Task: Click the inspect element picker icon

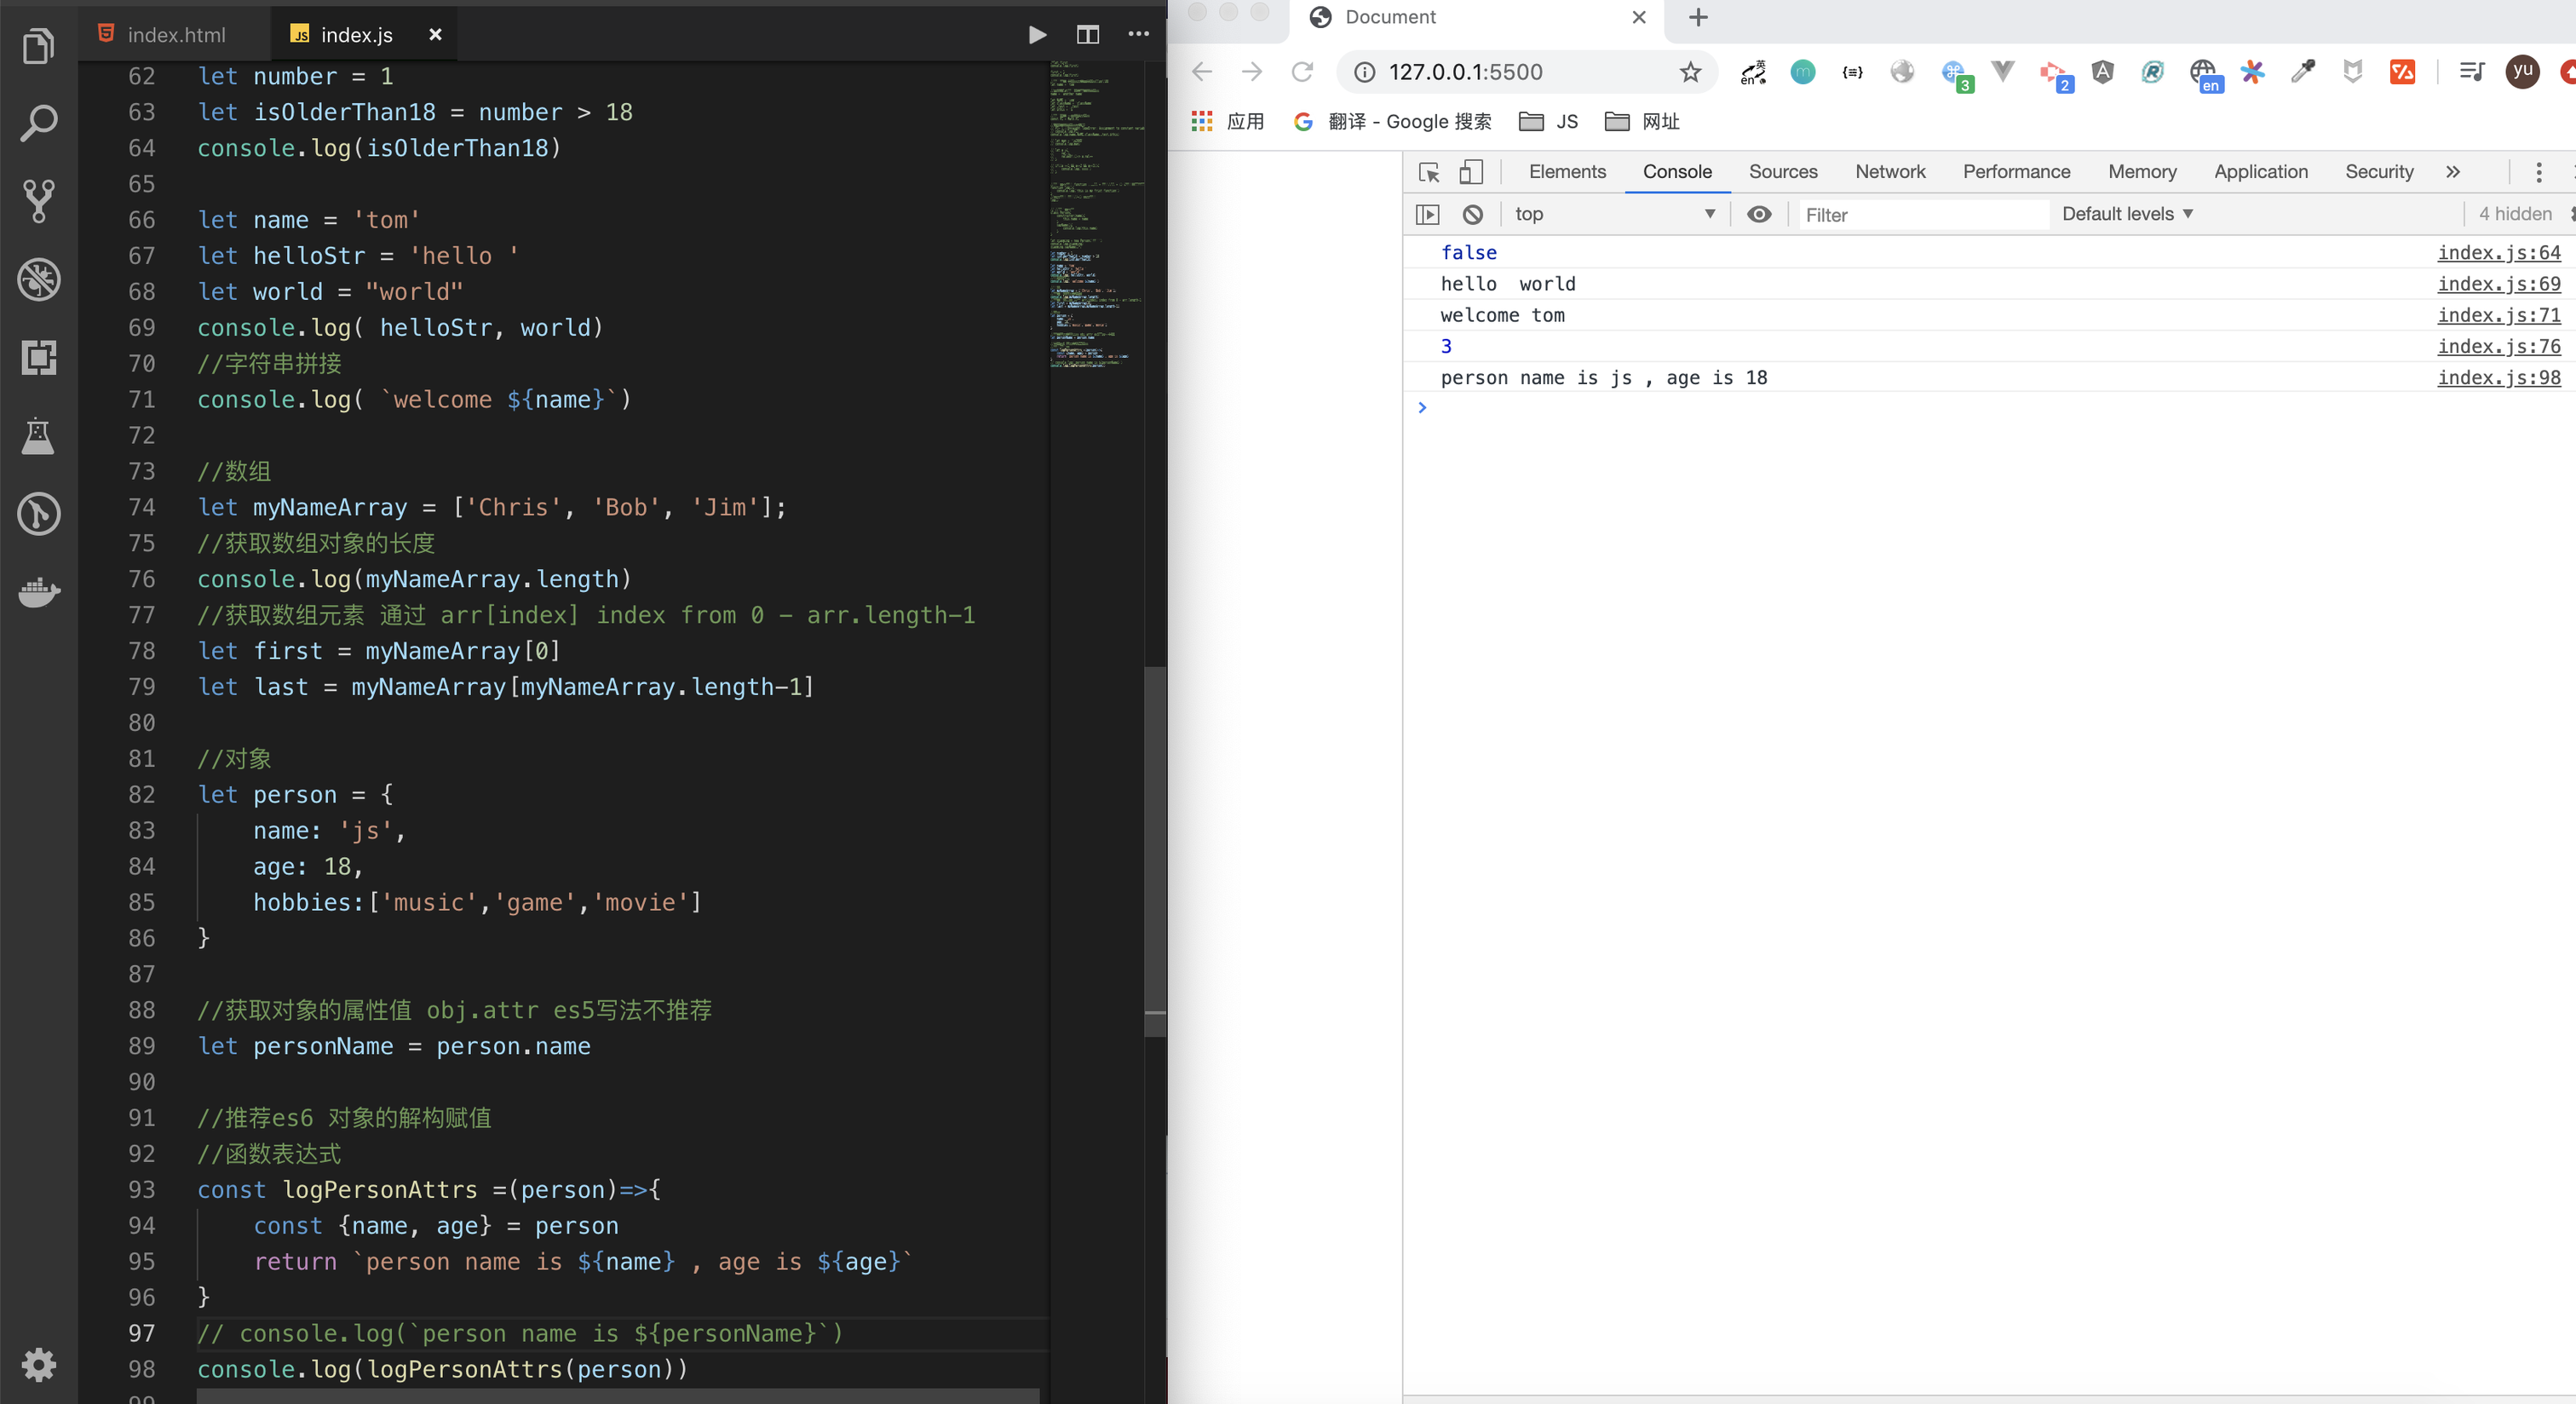Action: point(1429,172)
